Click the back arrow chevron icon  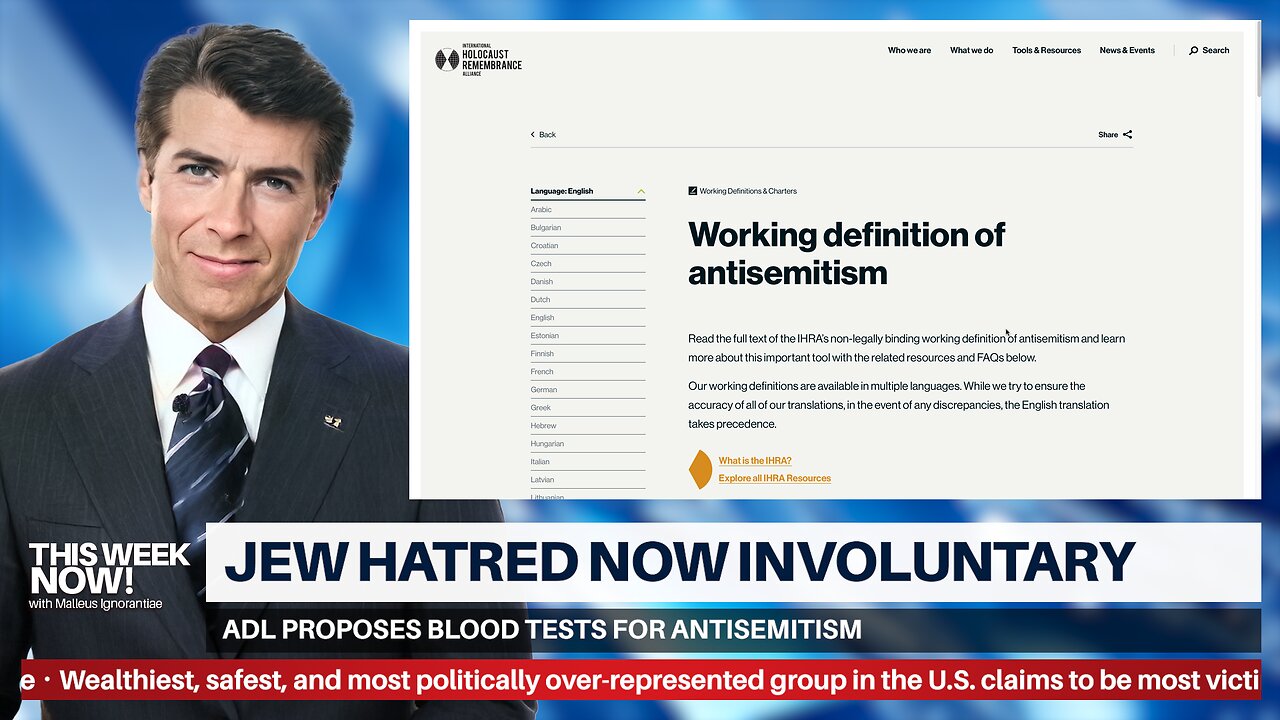[x=533, y=134]
